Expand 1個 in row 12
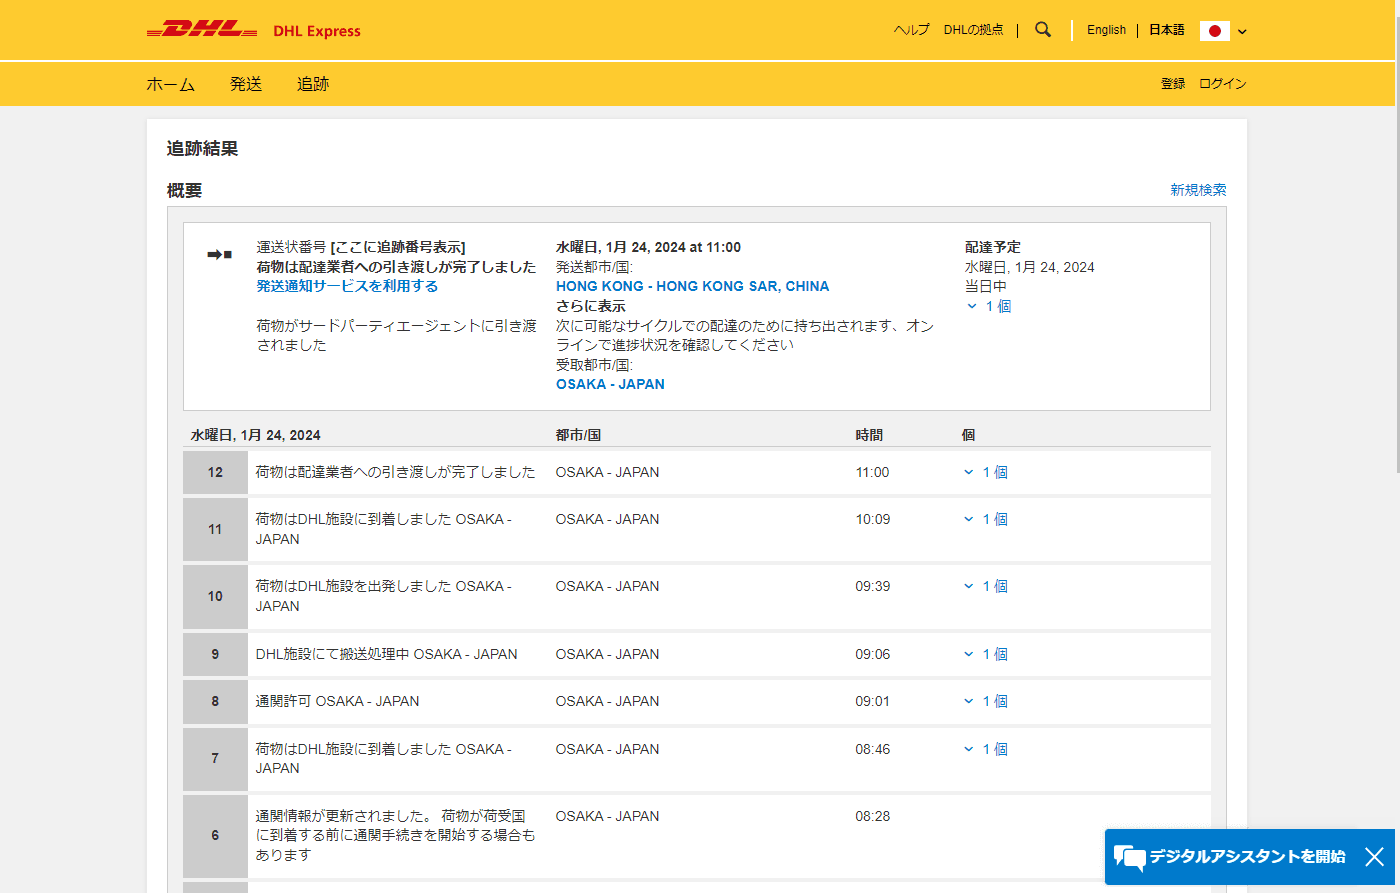This screenshot has width=1400, height=893. [x=986, y=472]
